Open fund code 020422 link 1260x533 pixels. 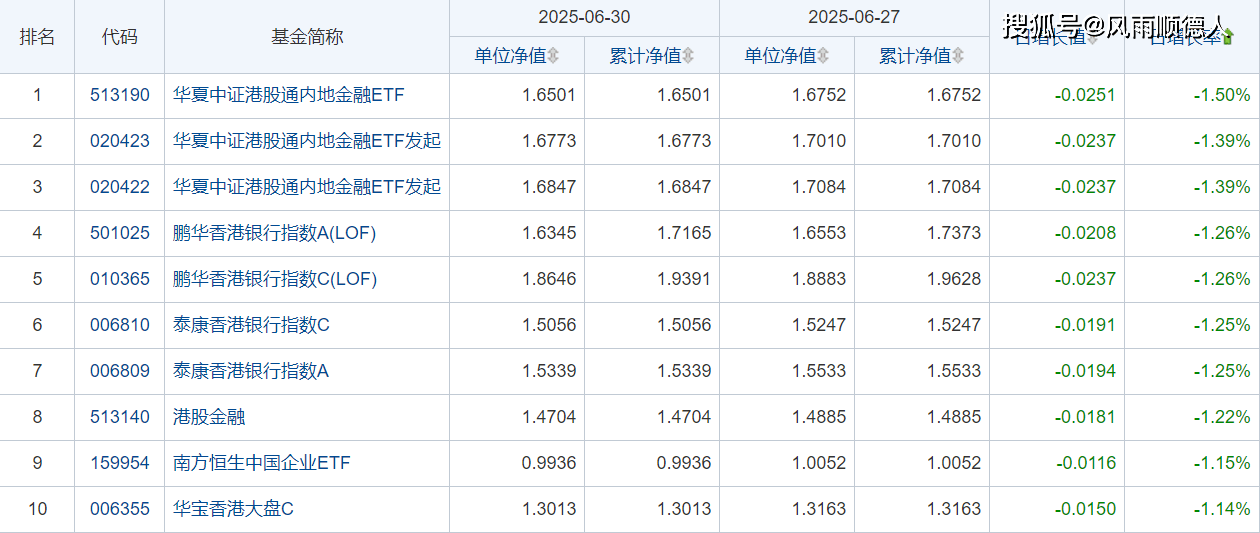120,188
